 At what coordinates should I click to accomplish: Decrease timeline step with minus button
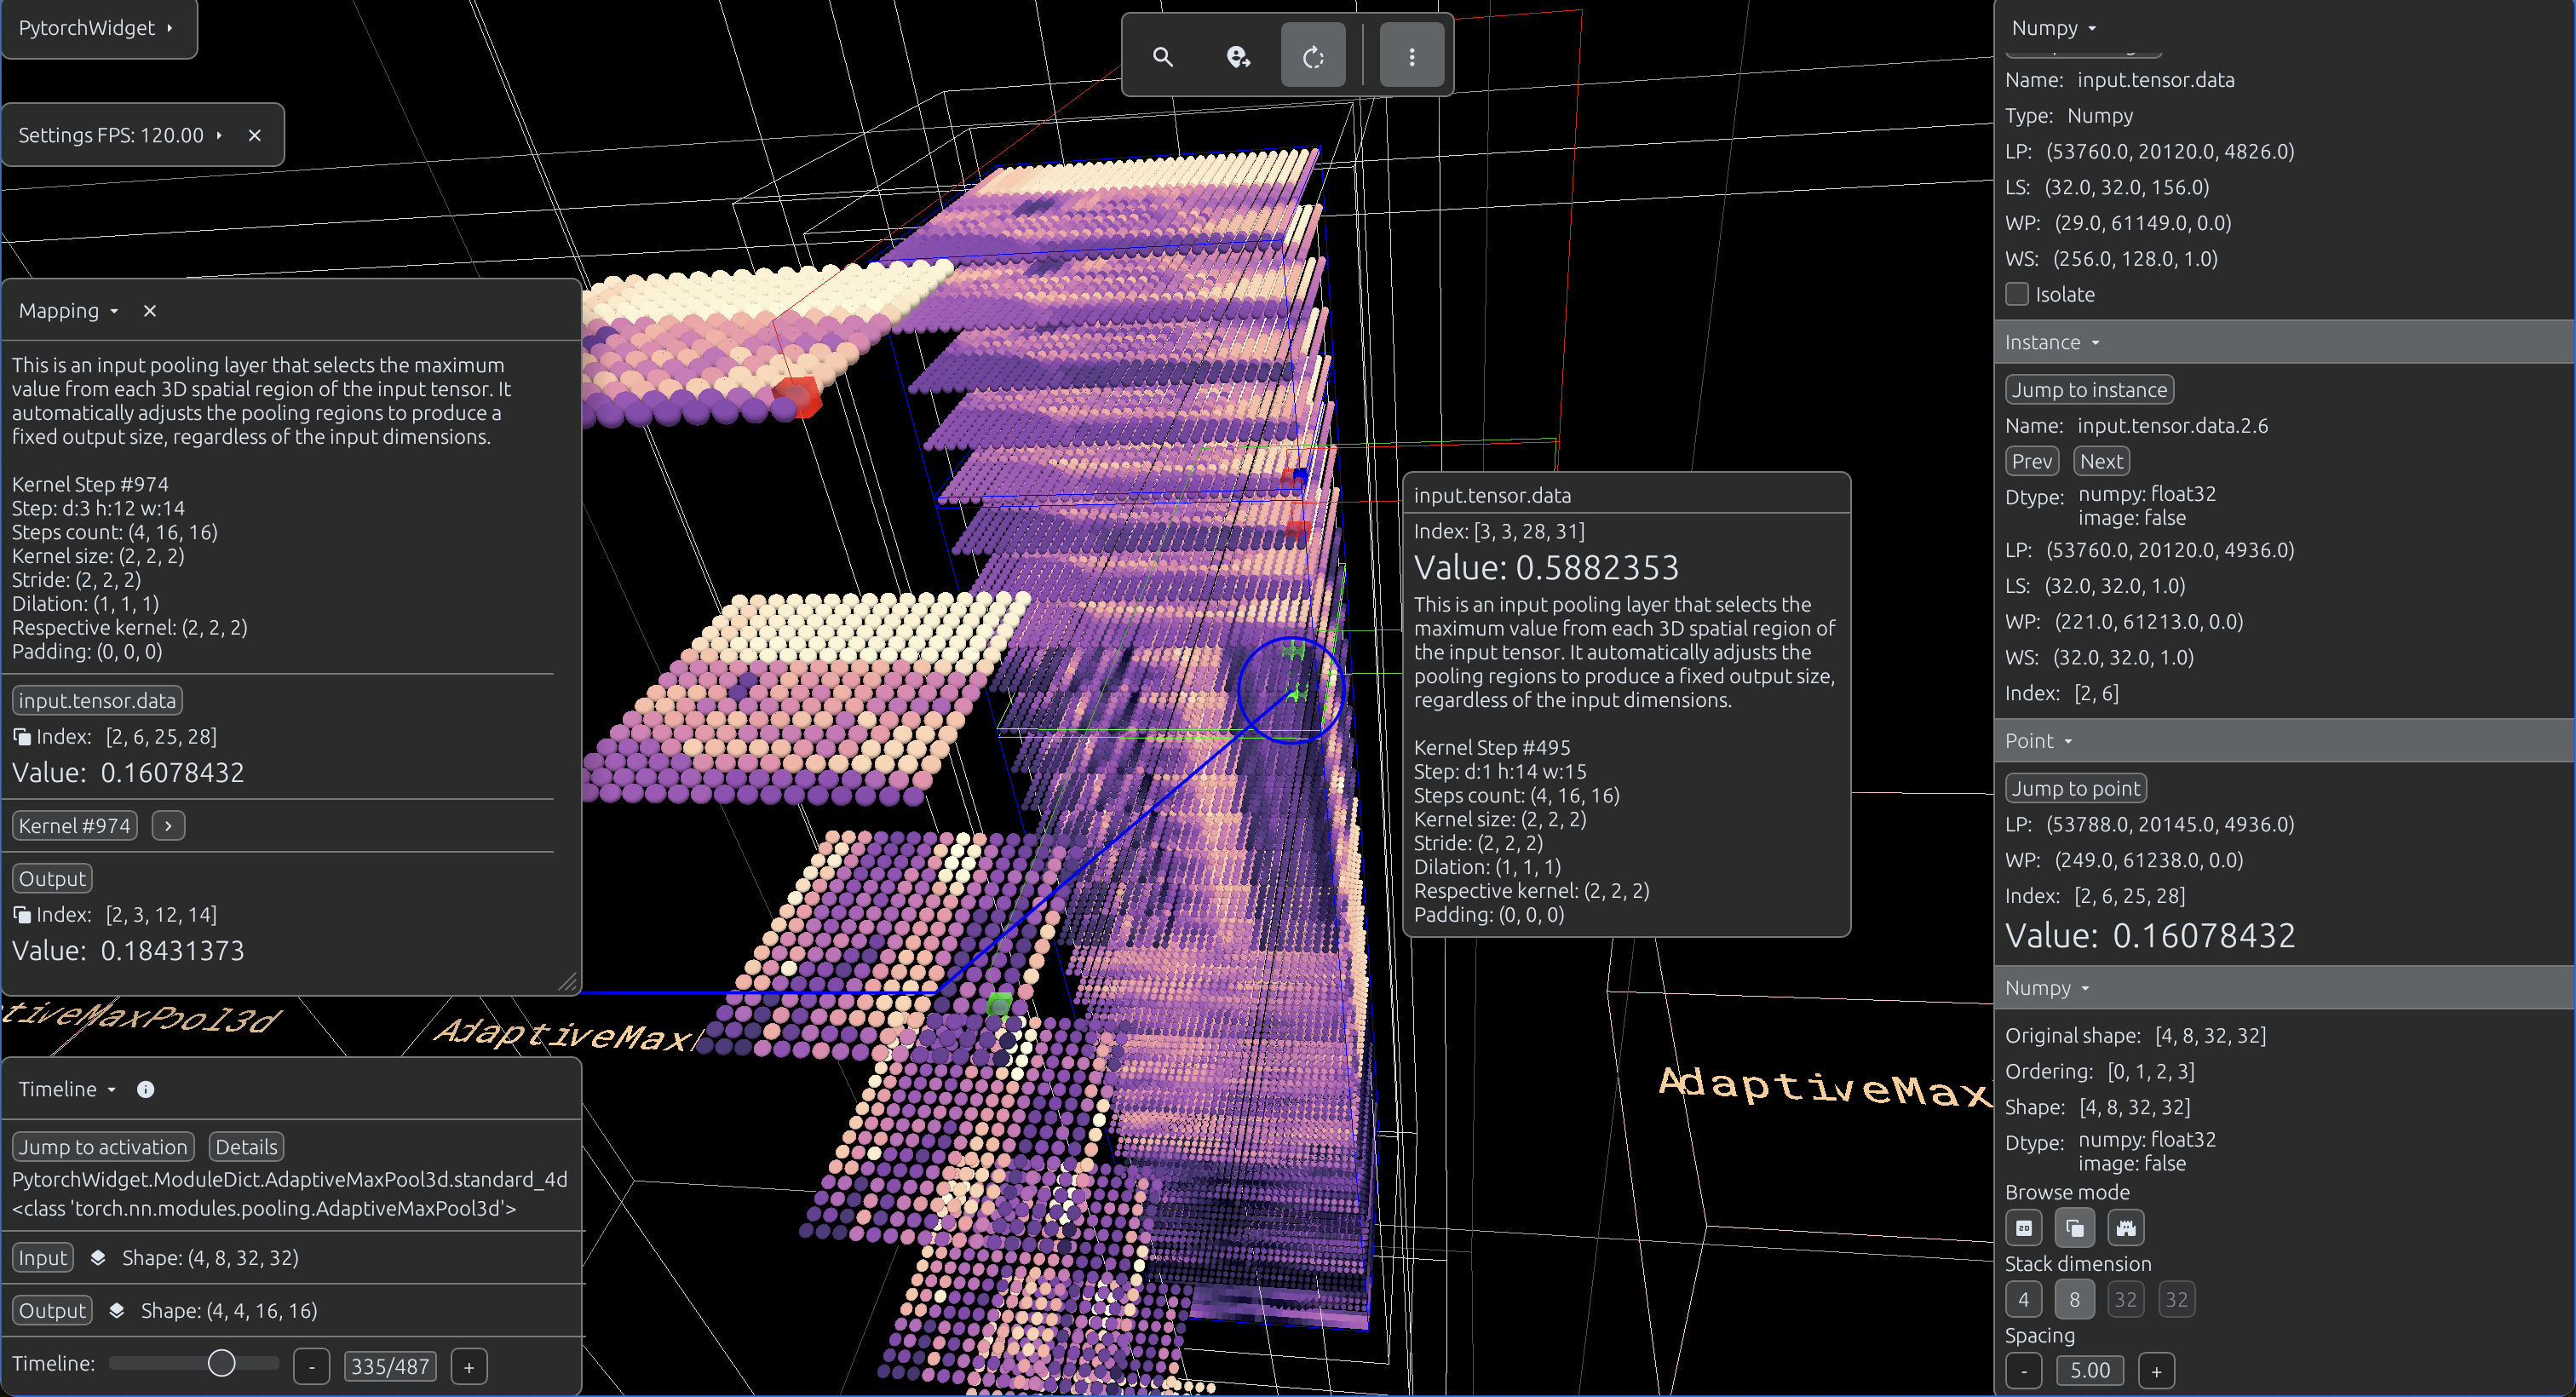pyautogui.click(x=312, y=1366)
